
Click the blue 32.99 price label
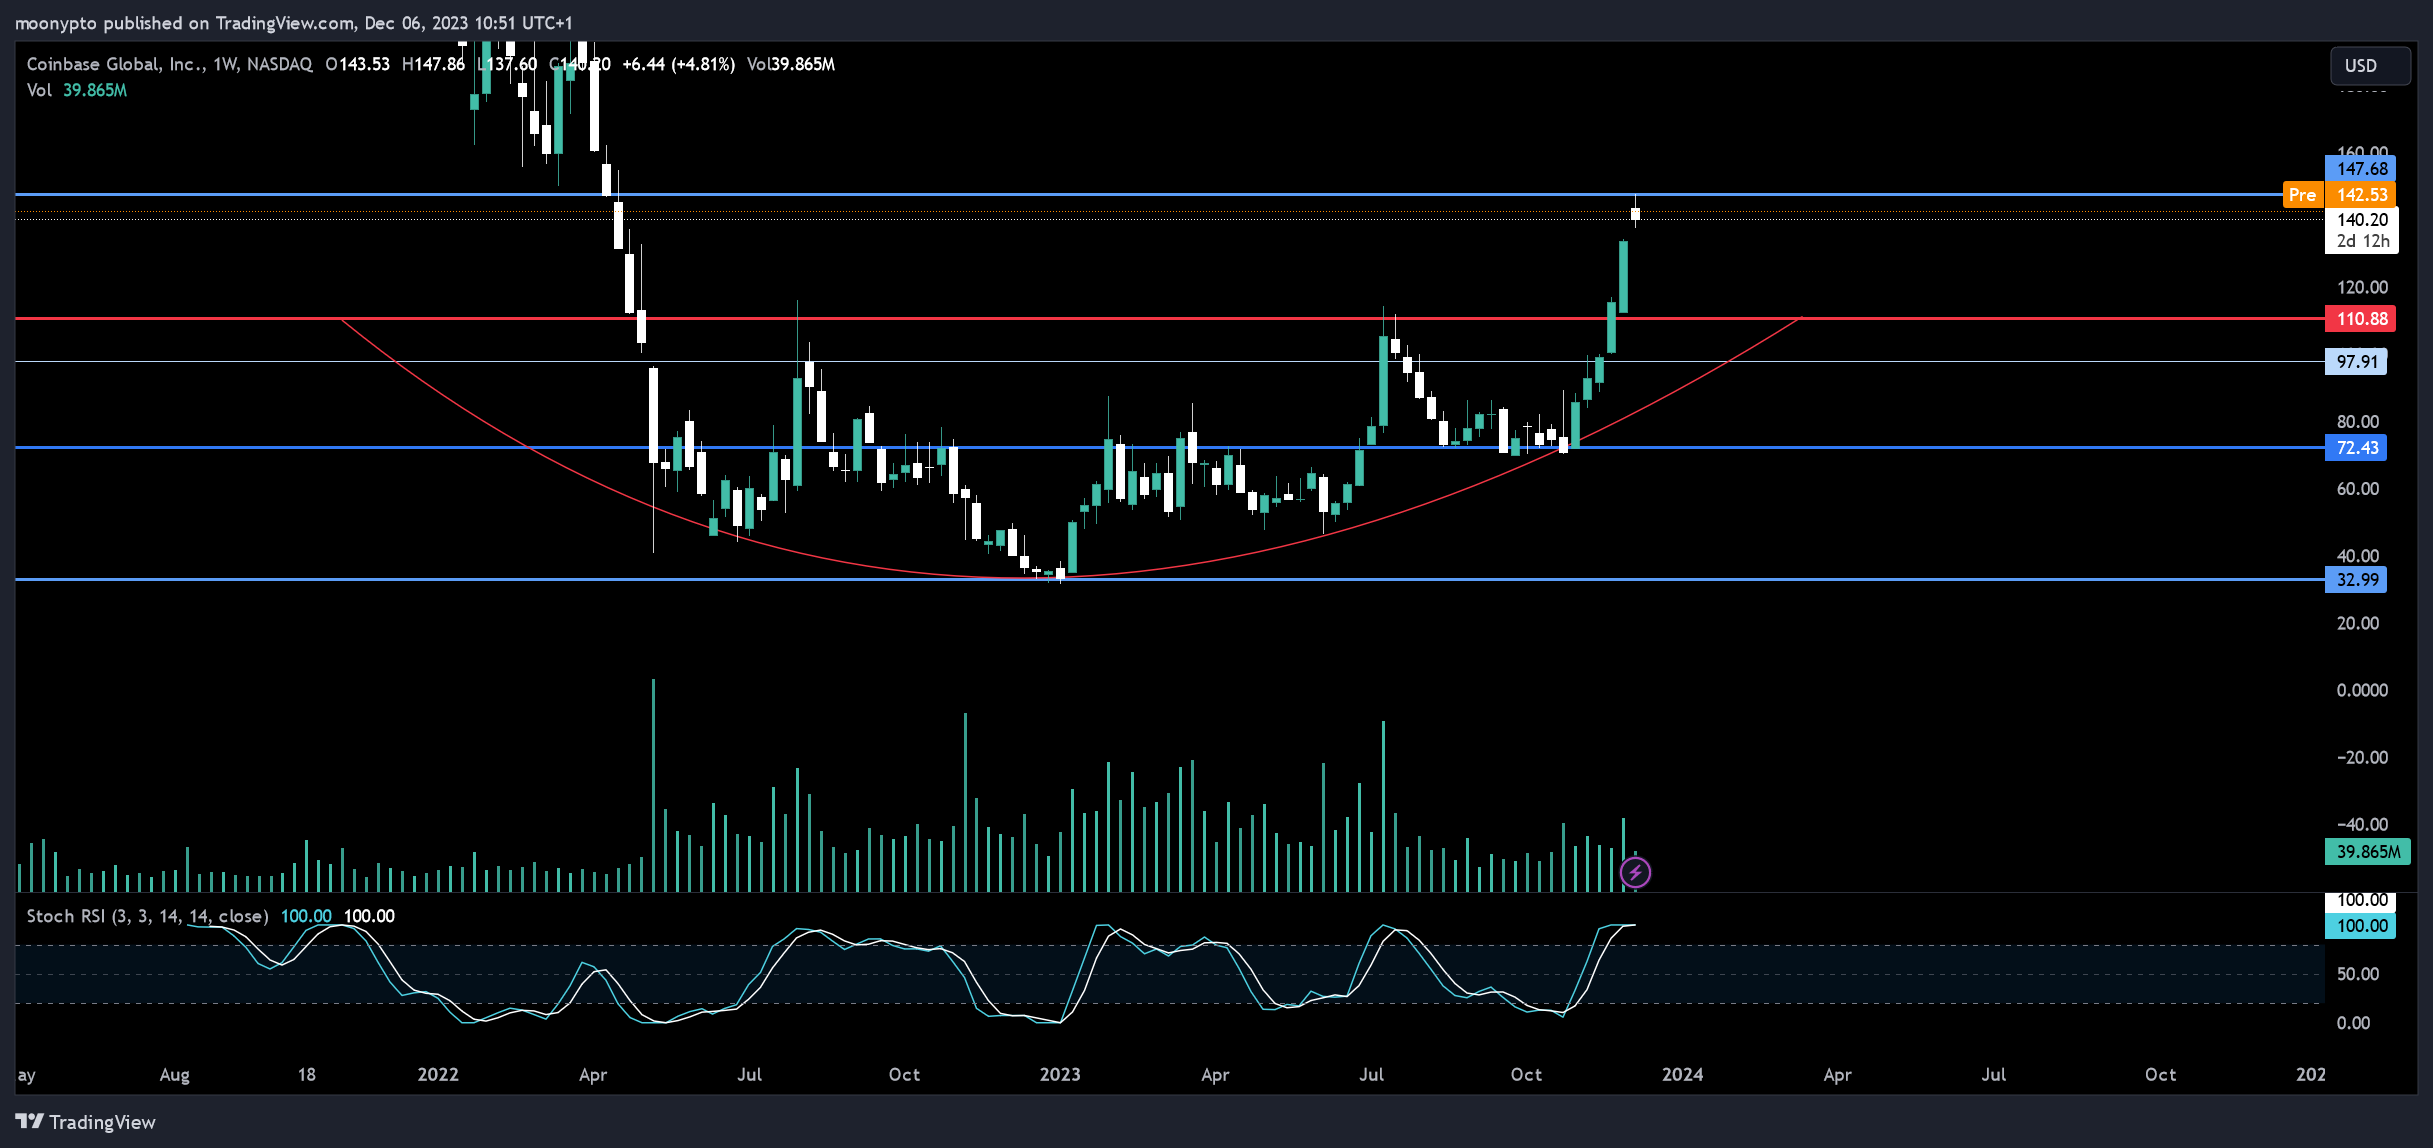[2356, 580]
